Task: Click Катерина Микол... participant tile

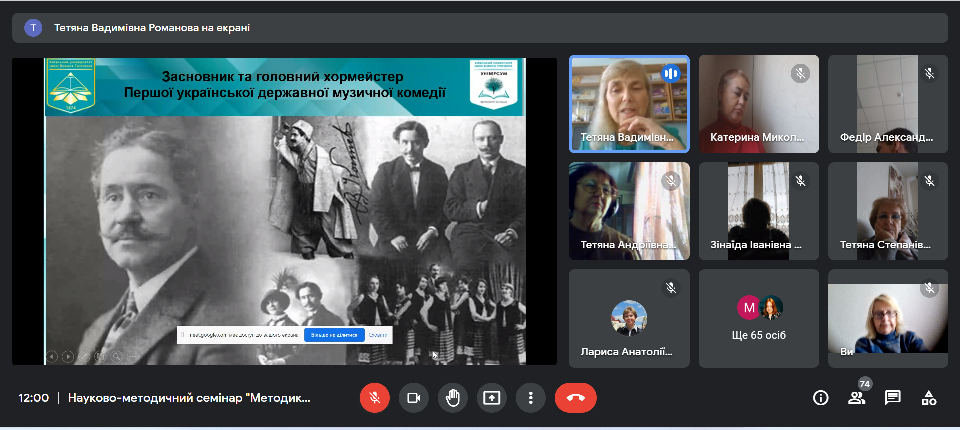Action: click(758, 103)
